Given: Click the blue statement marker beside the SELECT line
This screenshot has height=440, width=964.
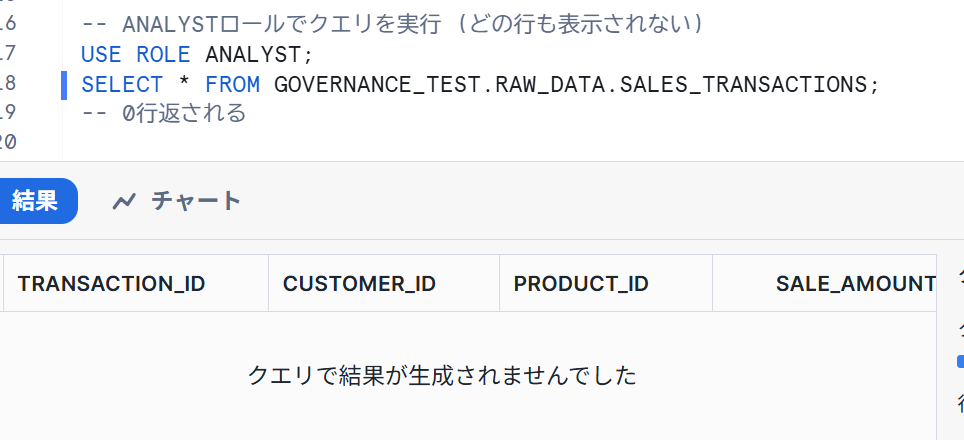Looking at the screenshot, I should click(64, 85).
